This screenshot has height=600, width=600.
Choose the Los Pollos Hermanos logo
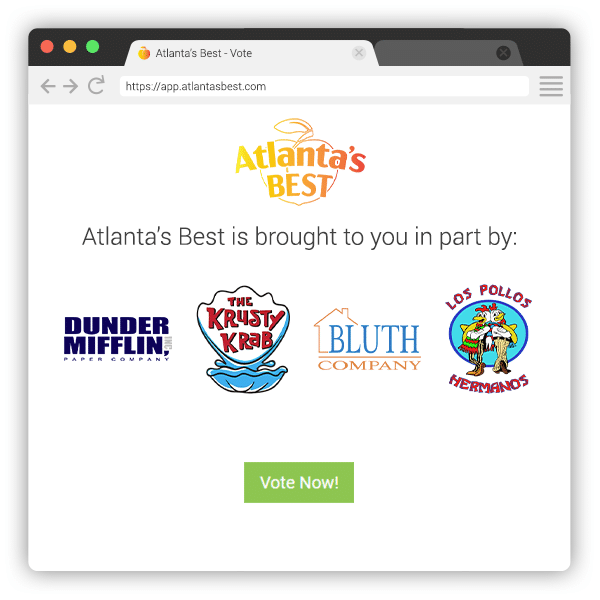pyautogui.click(x=489, y=339)
